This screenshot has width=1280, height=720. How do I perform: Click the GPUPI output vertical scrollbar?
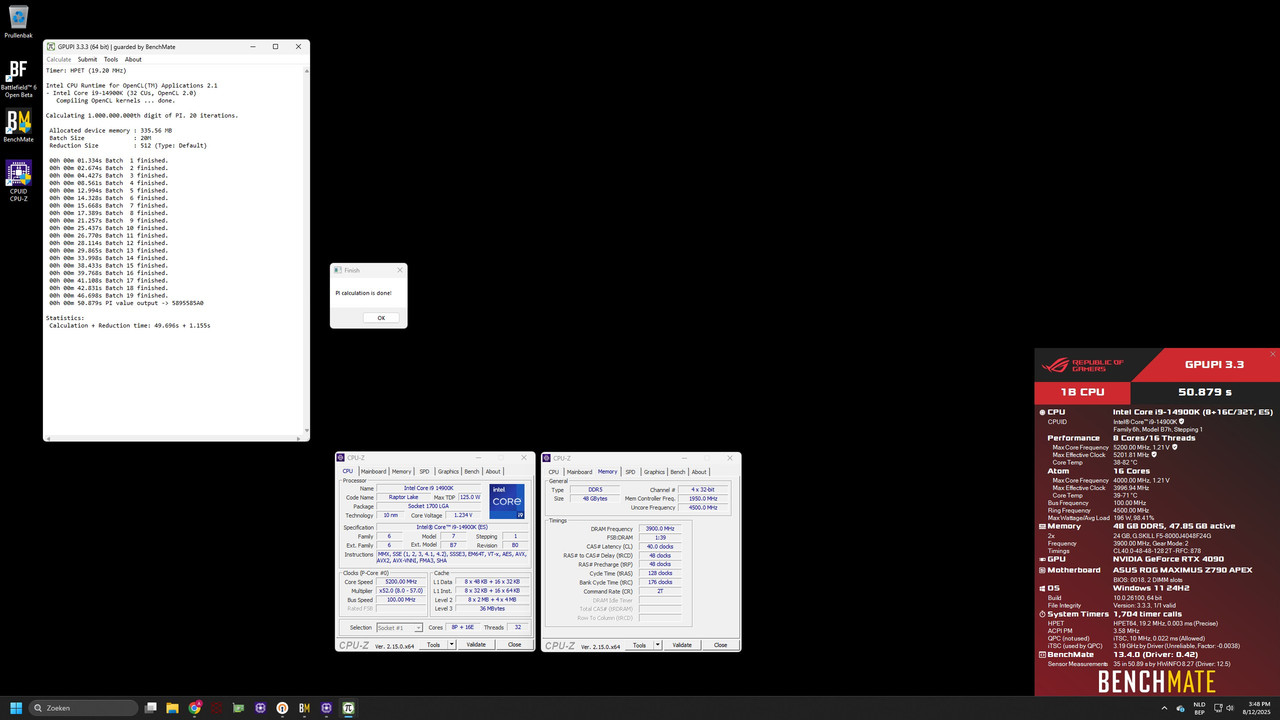(x=305, y=250)
